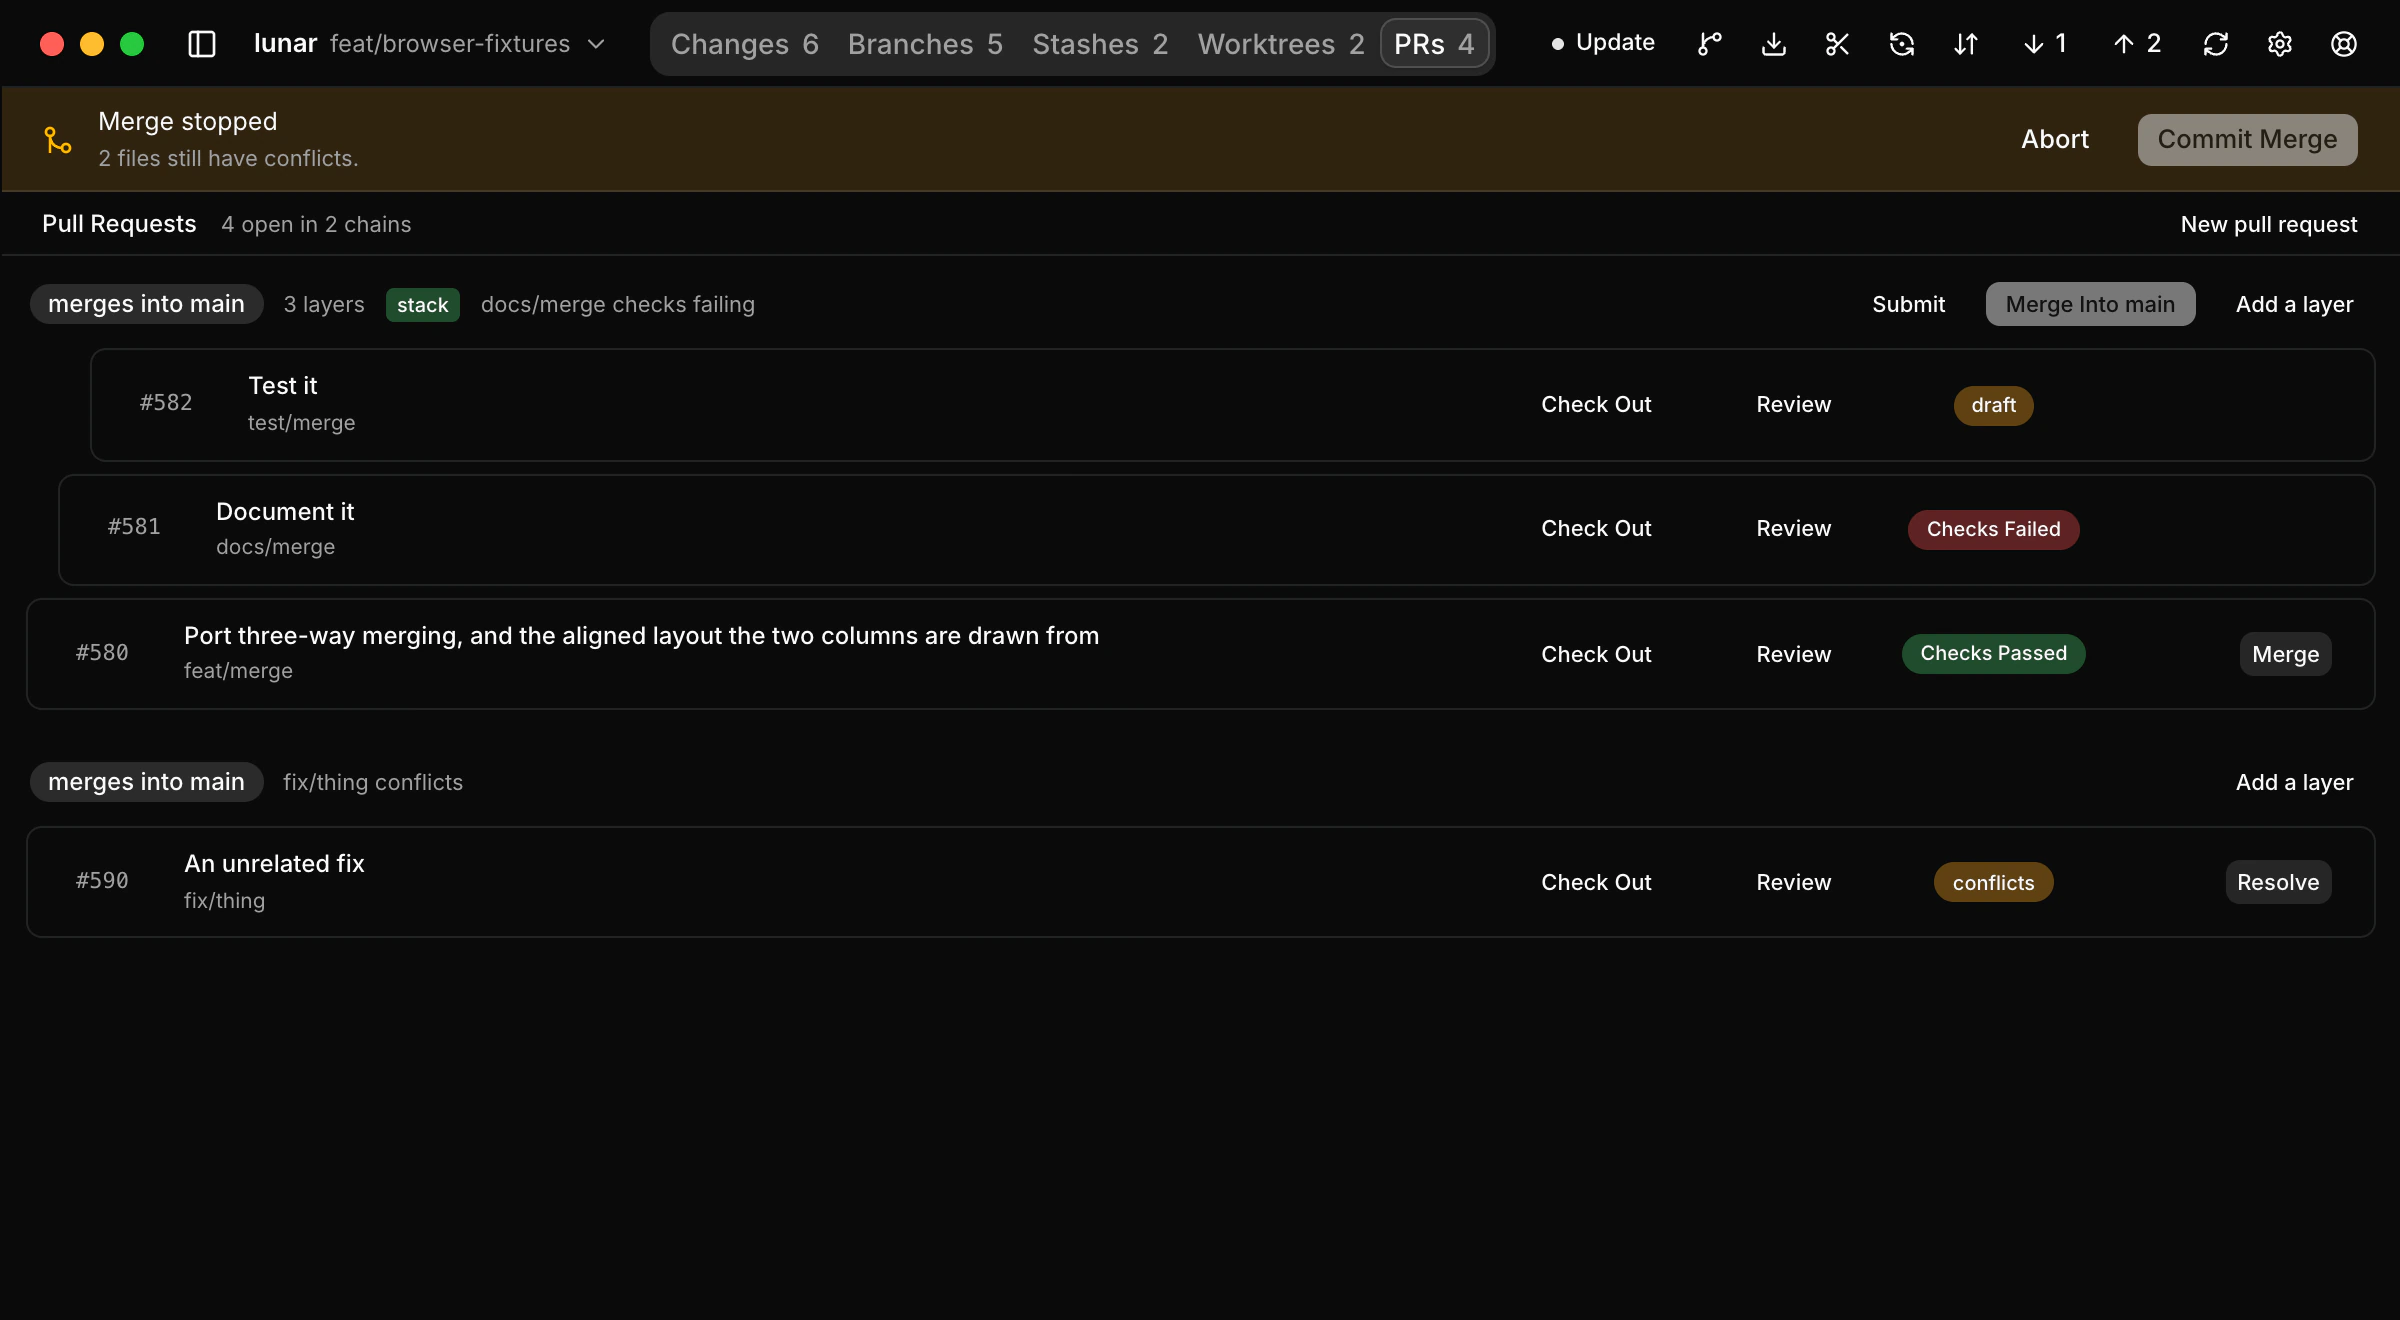Switch to the Stashes tab
The width and height of the screenshot is (2400, 1320).
point(1100,44)
